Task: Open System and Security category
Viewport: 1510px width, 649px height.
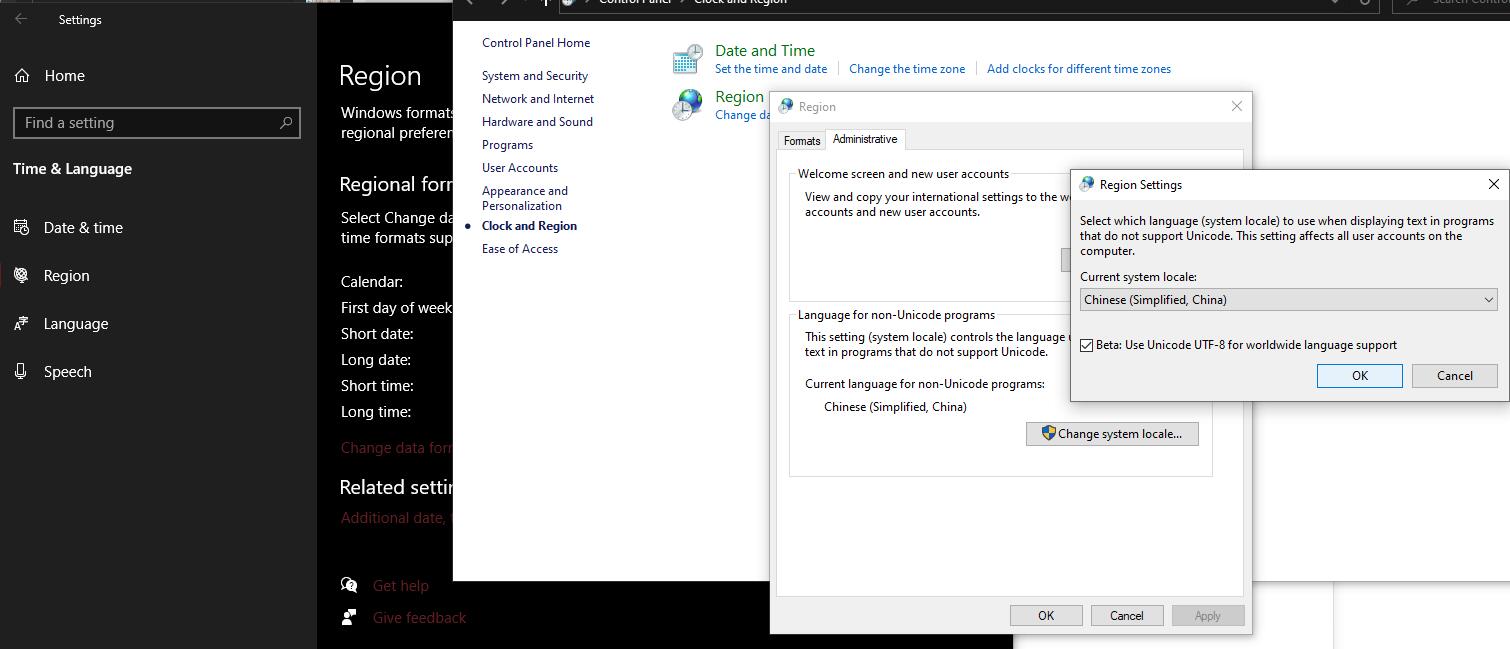Action: pos(534,76)
